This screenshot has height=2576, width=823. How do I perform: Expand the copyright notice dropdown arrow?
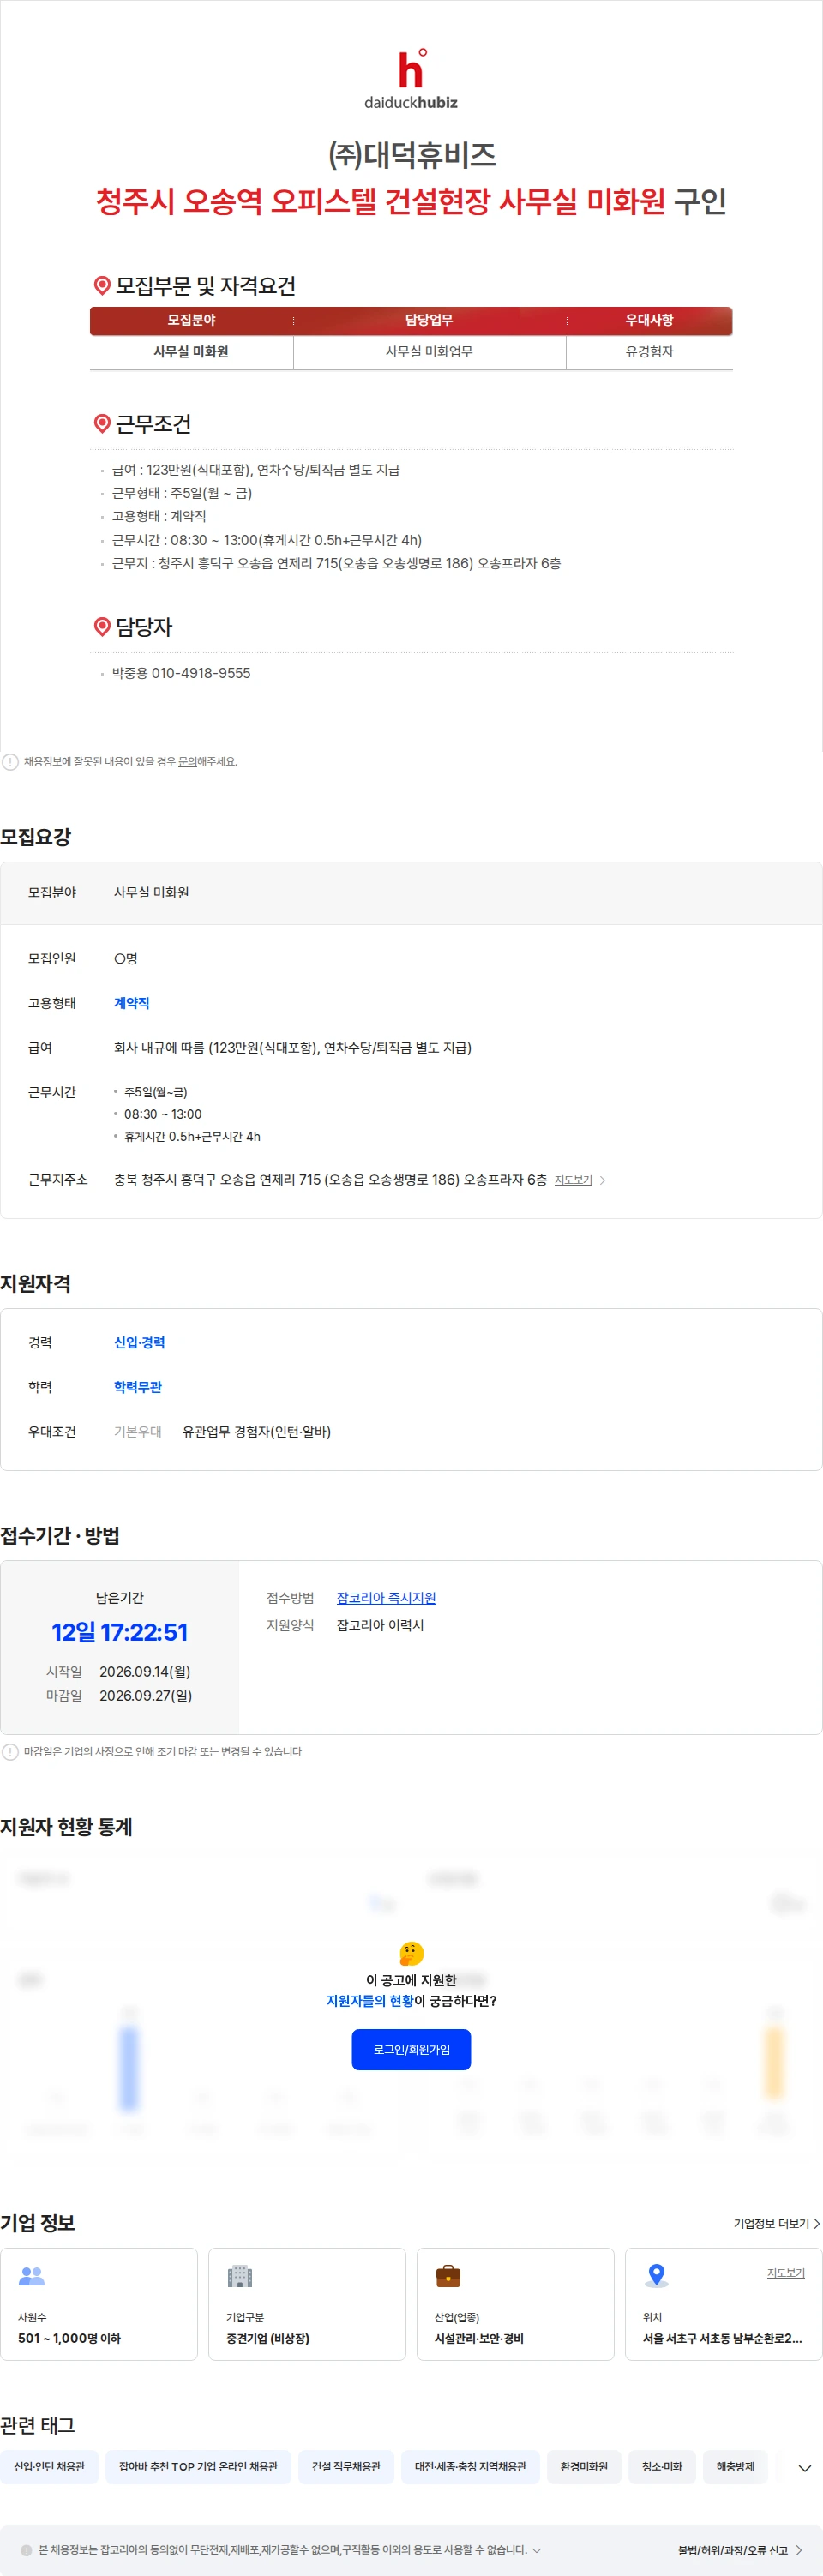[x=537, y=2550]
